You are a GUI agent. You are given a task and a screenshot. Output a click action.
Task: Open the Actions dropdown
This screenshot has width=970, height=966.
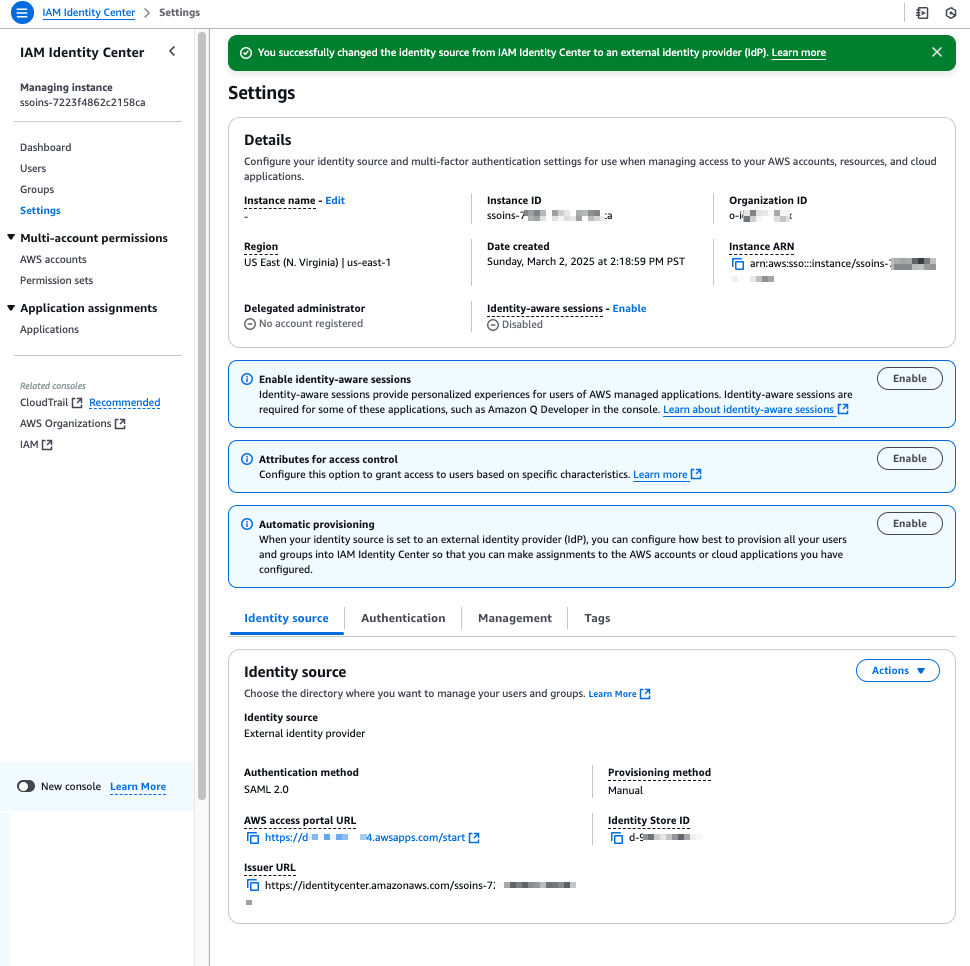click(897, 670)
